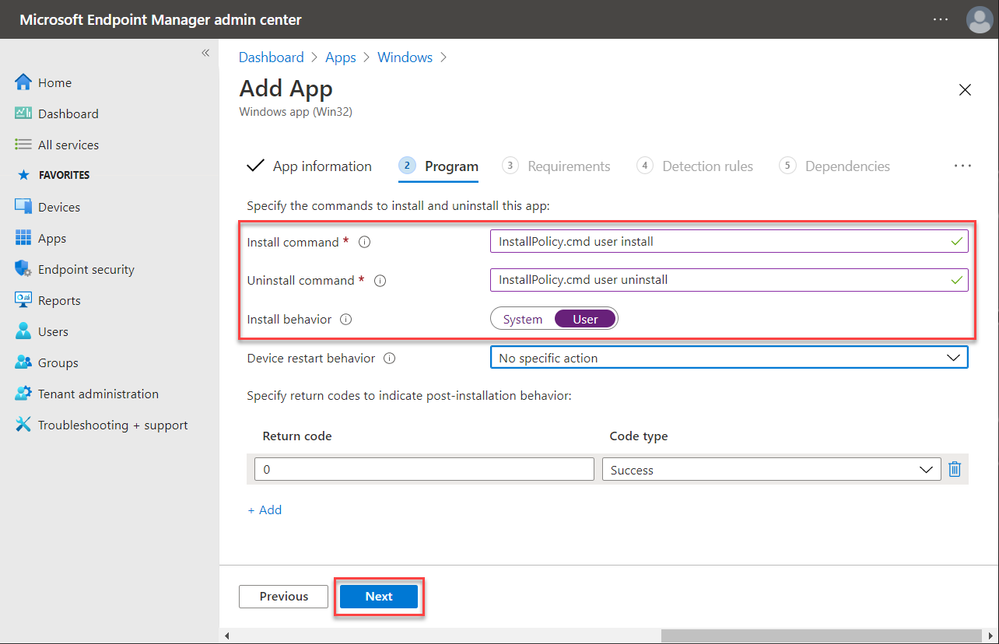The image size is (999, 644).
Task: Go to Detection rules step
Action: 695,166
